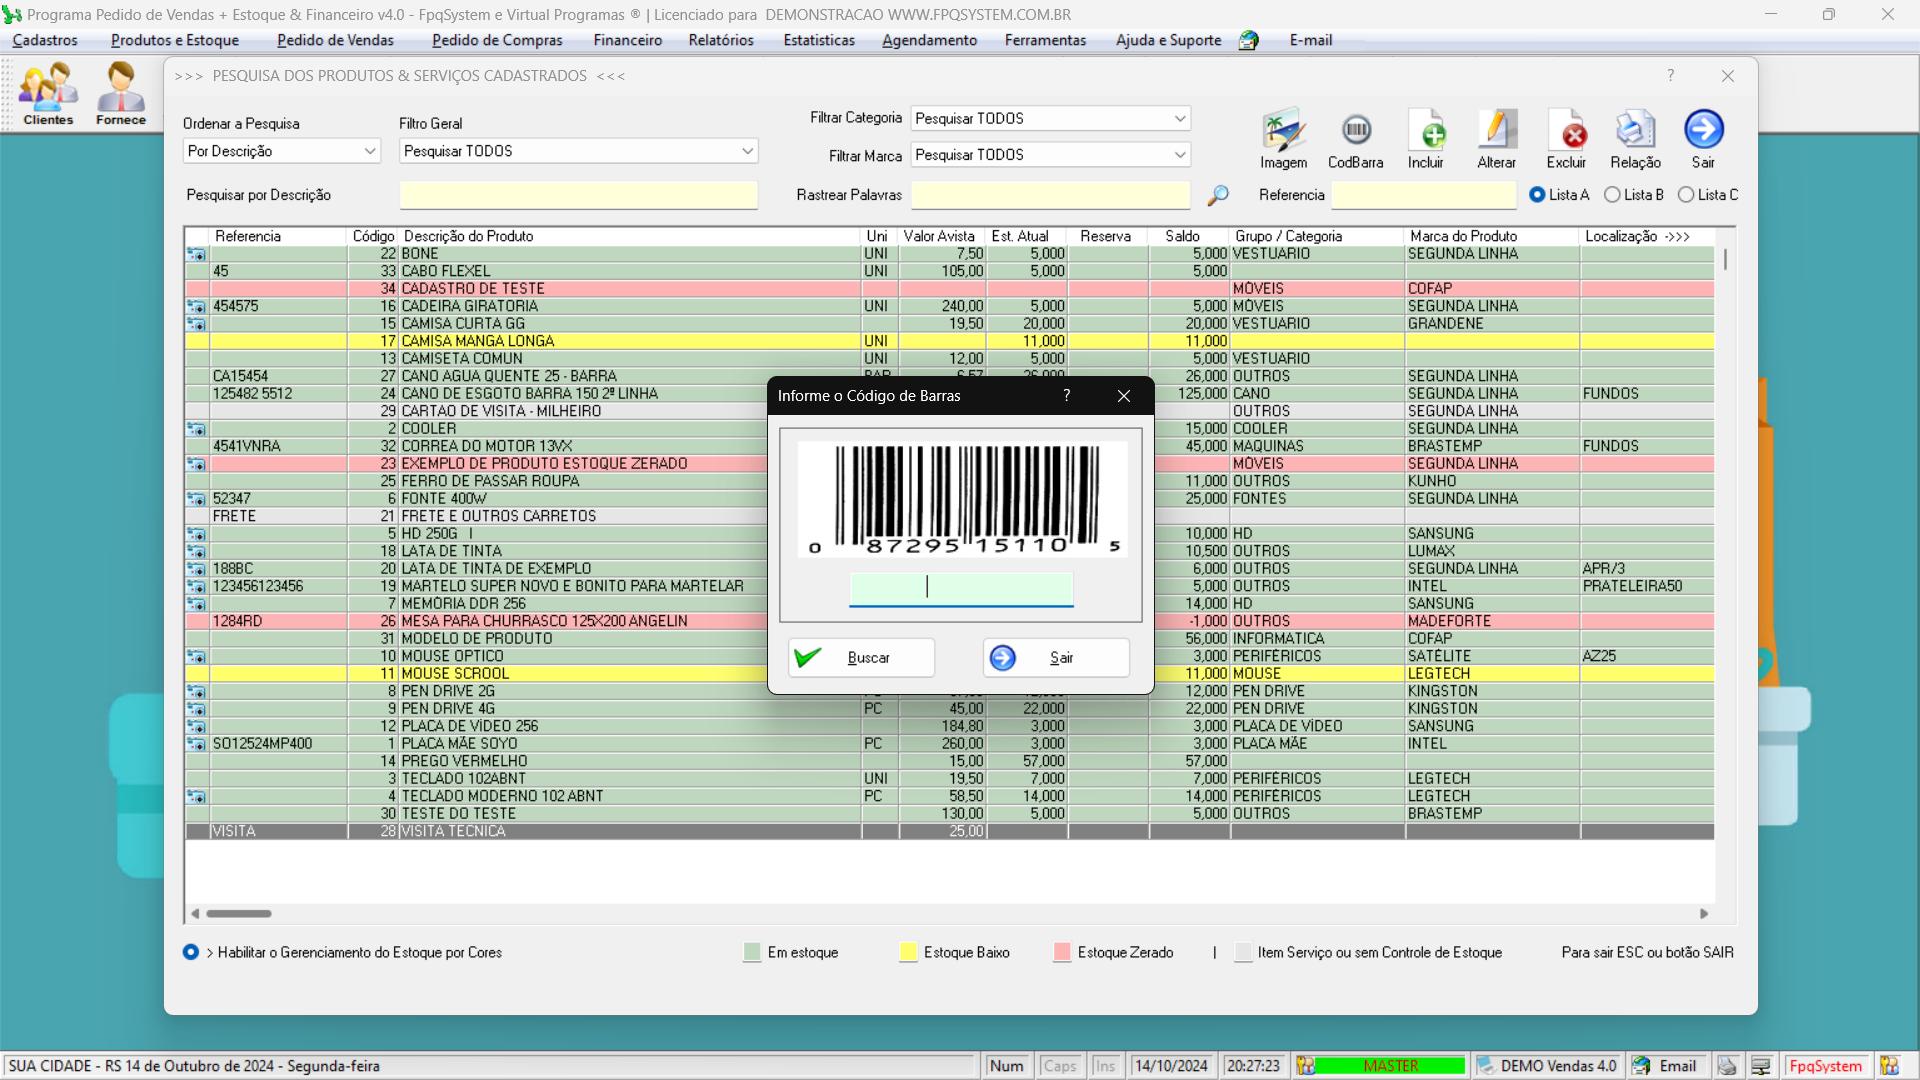Click the image icon on FONTE 400W row

coord(196,499)
